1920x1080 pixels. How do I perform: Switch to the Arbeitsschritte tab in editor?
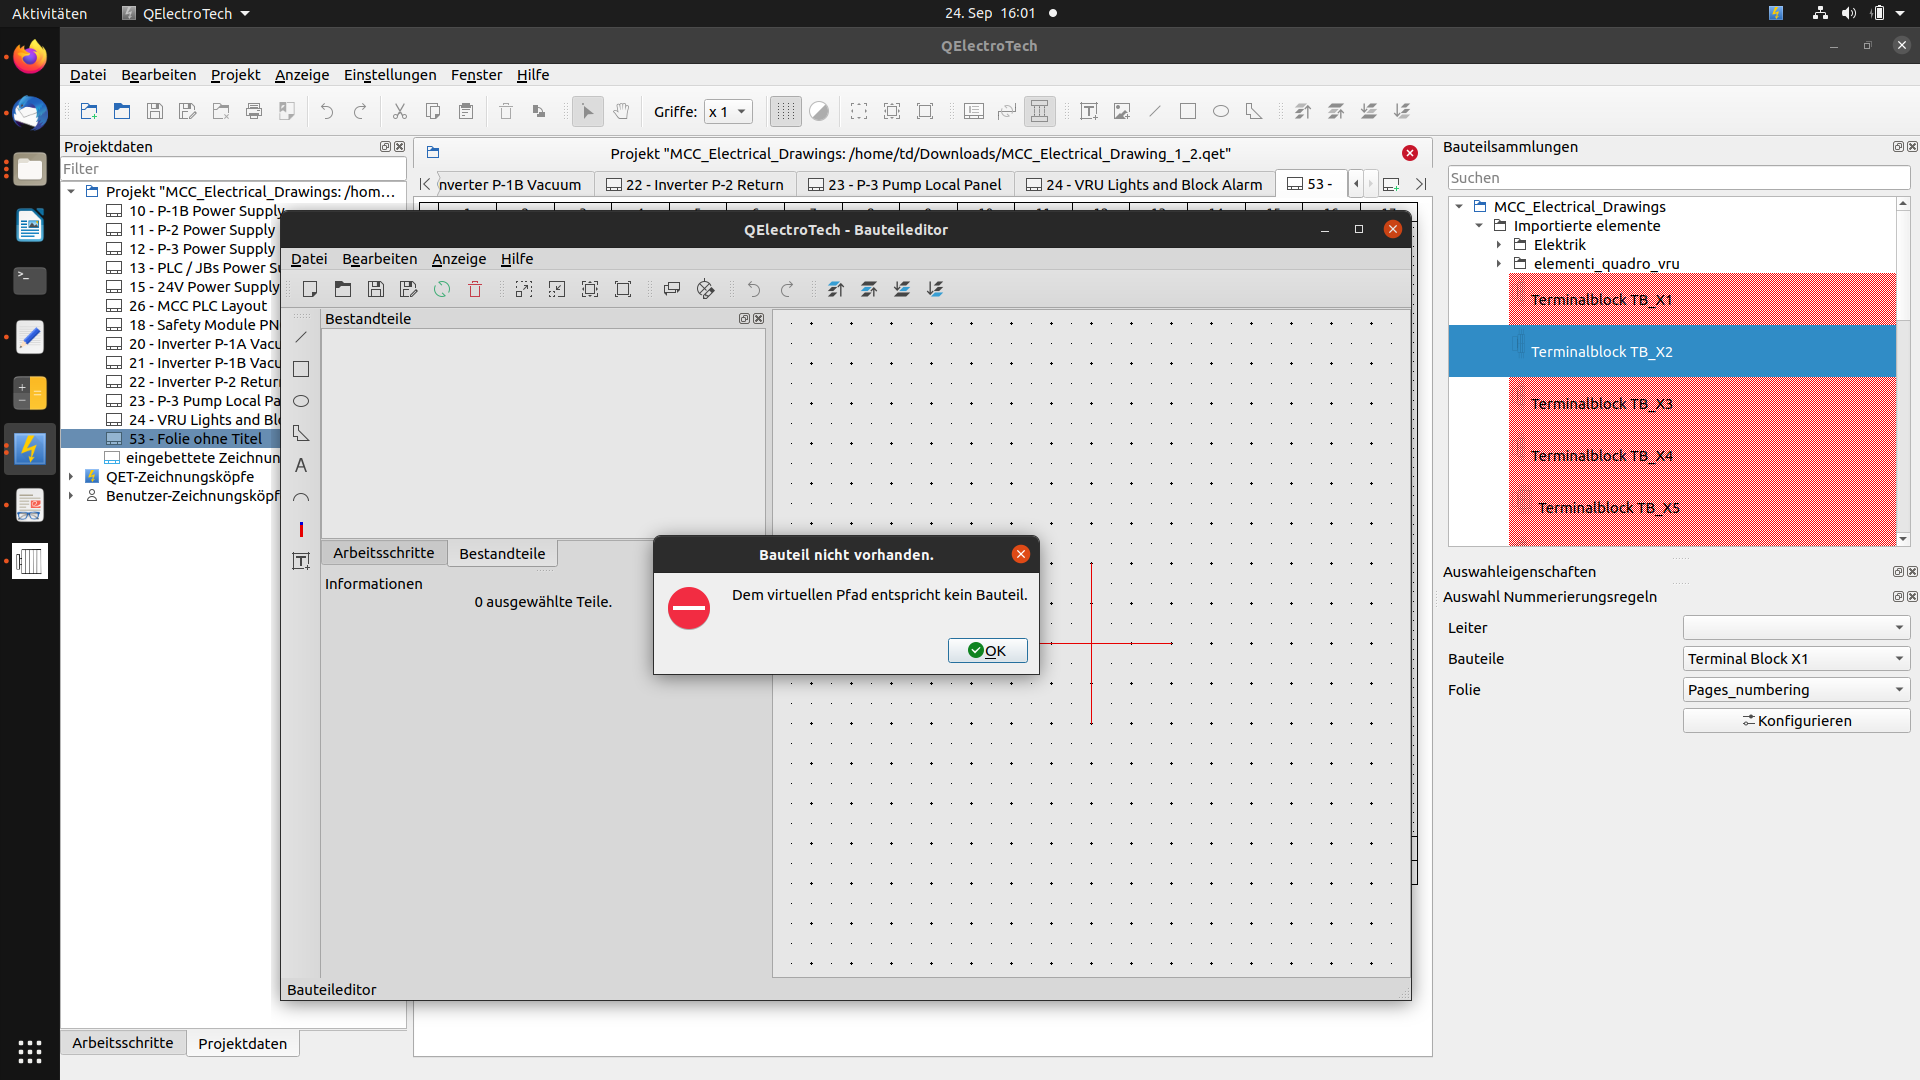click(x=383, y=553)
